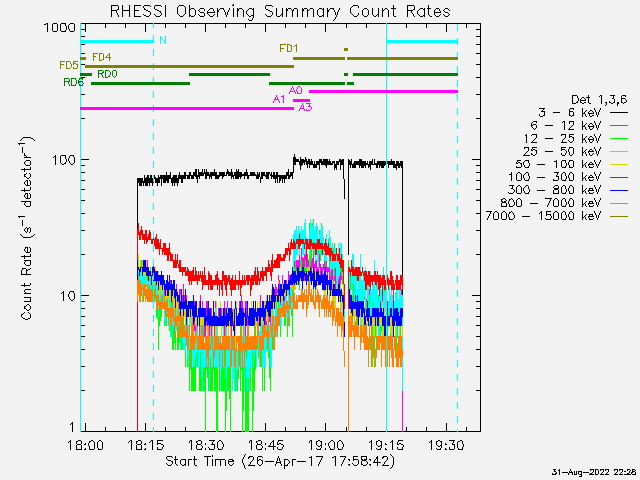
Task: Click the y-axis title 'Count Rate'
Action: (x=26, y=283)
